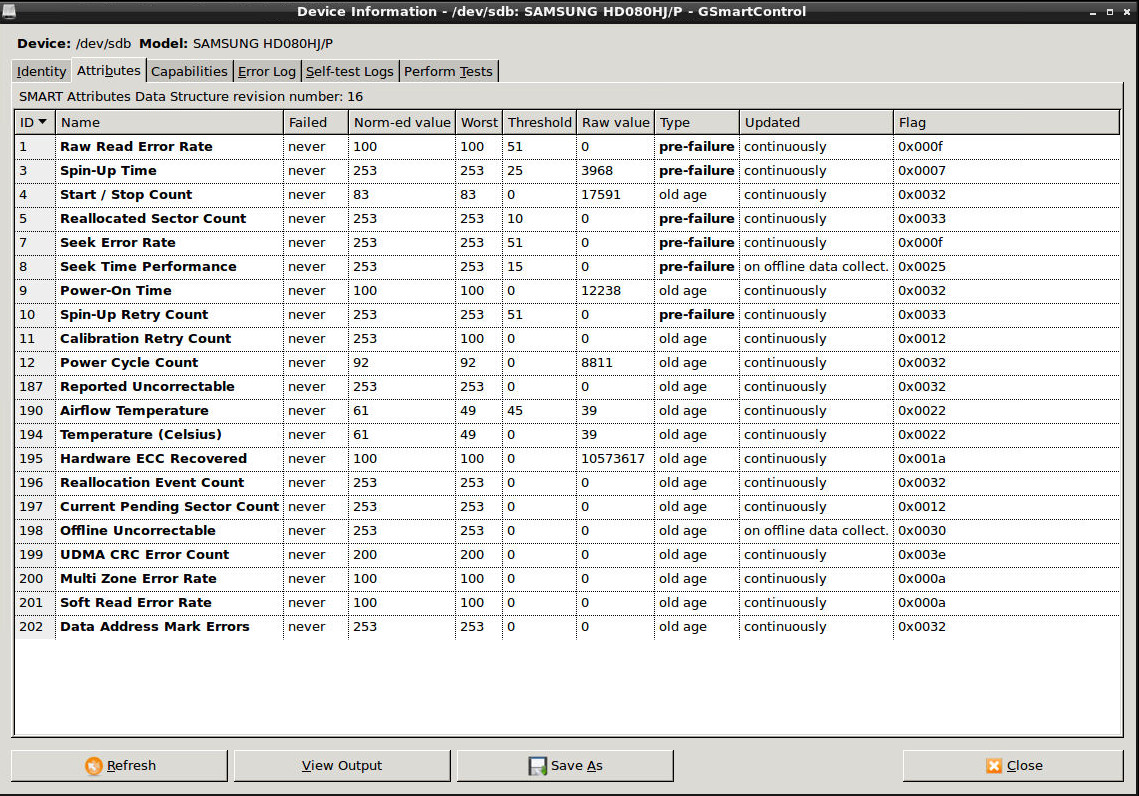
Task: Select the Reallocated Sector Count row
Action: tap(153, 219)
